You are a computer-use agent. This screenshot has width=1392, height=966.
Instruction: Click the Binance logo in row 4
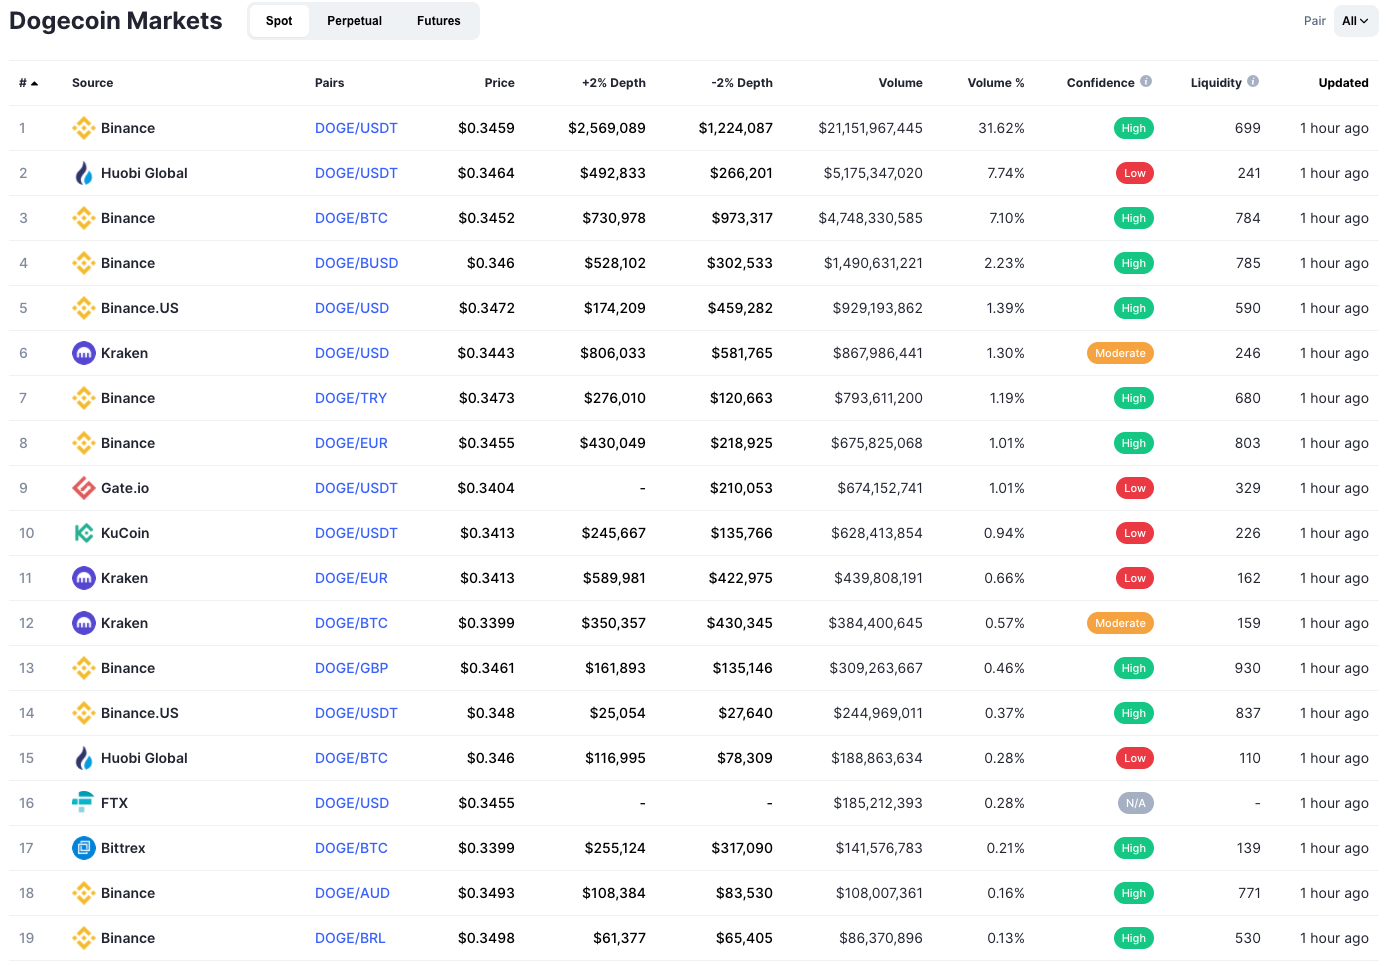tap(84, 263)
